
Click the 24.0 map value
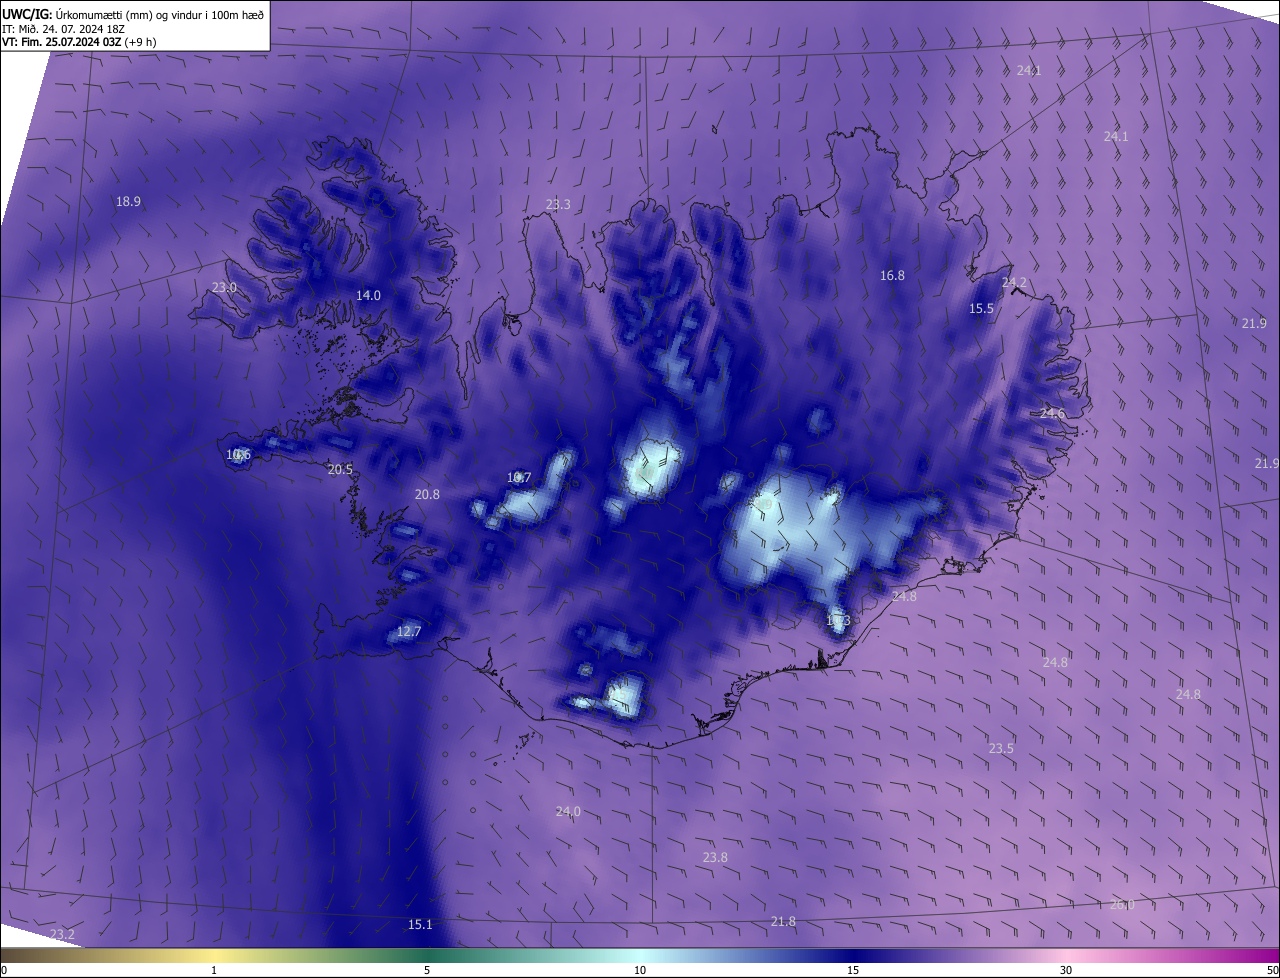[x=568, y=811]
